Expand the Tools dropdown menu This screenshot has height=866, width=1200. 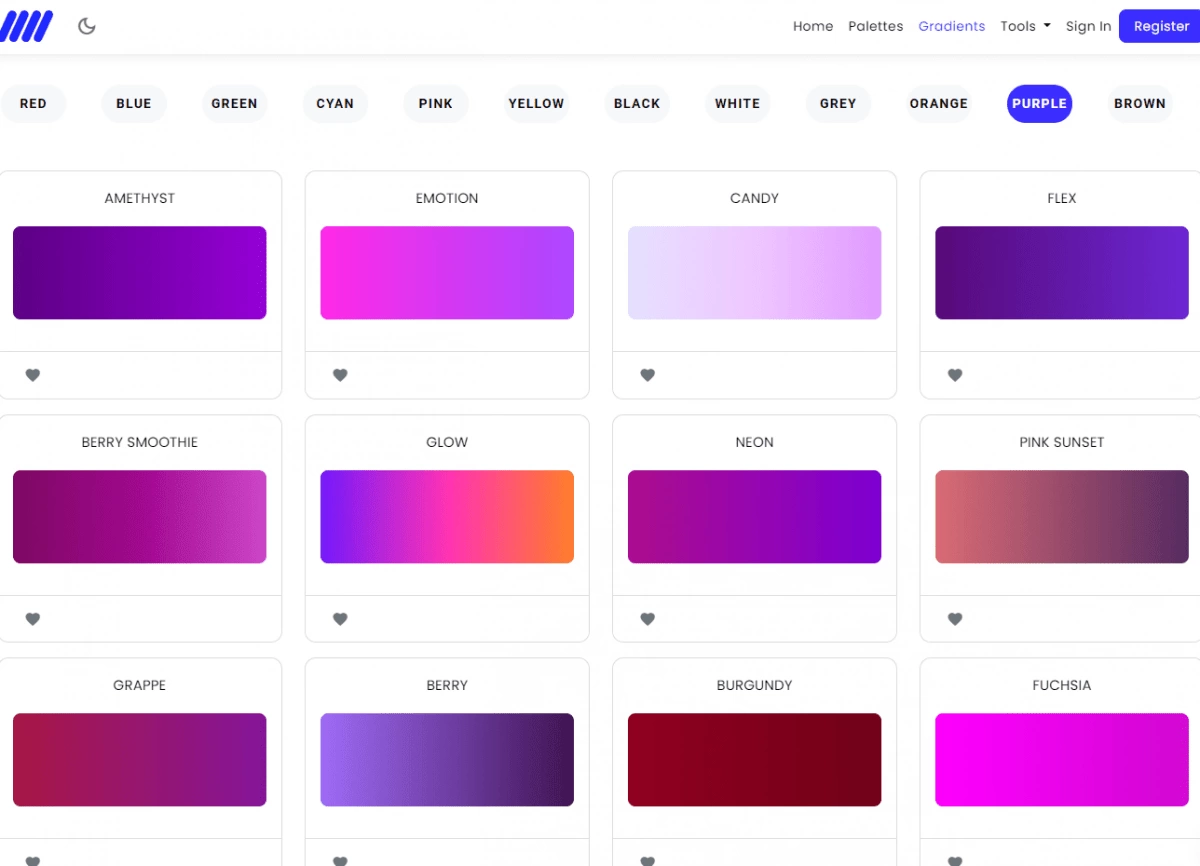(x=1025, y=26)
